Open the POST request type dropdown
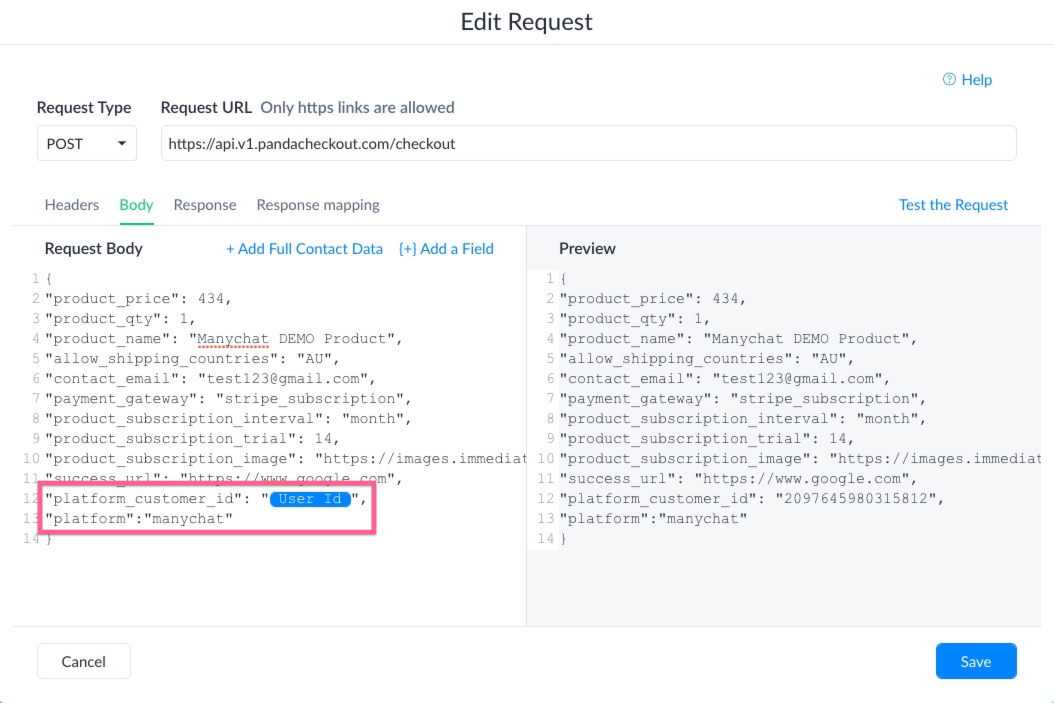 coord(87,143)
